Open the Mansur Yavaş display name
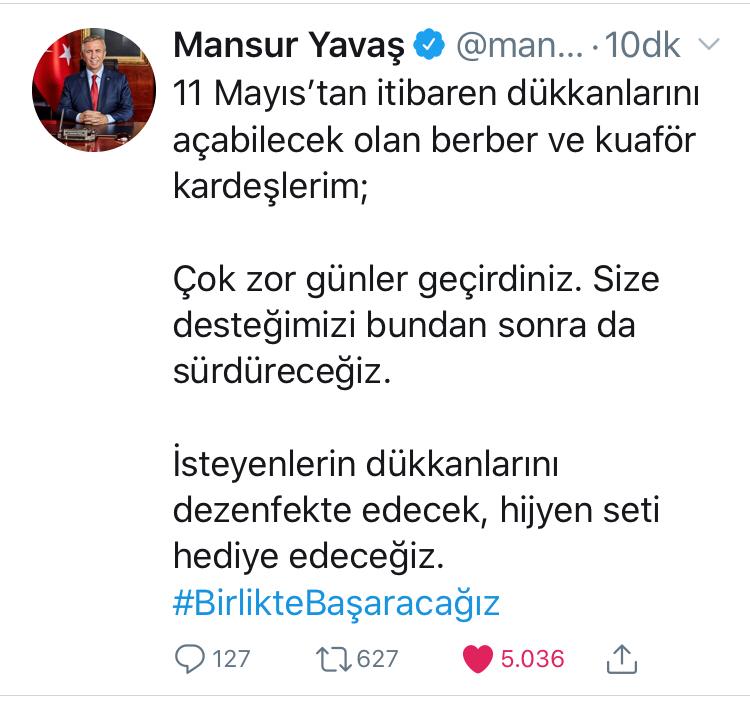 pyautogui.click(x=289, y=46)
